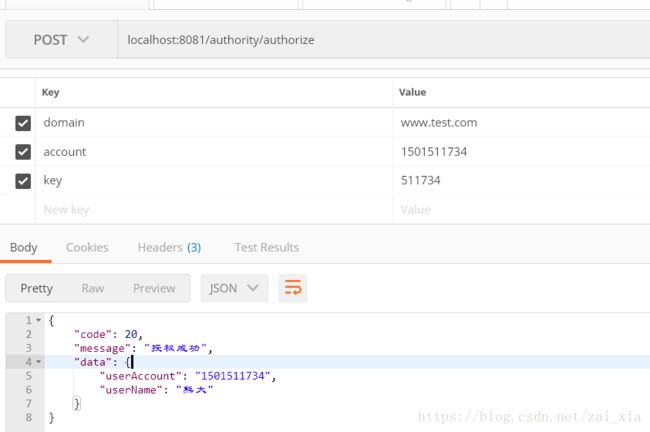Toggle the line wrap icon
650x432 pixels.
tap(293, 288)
